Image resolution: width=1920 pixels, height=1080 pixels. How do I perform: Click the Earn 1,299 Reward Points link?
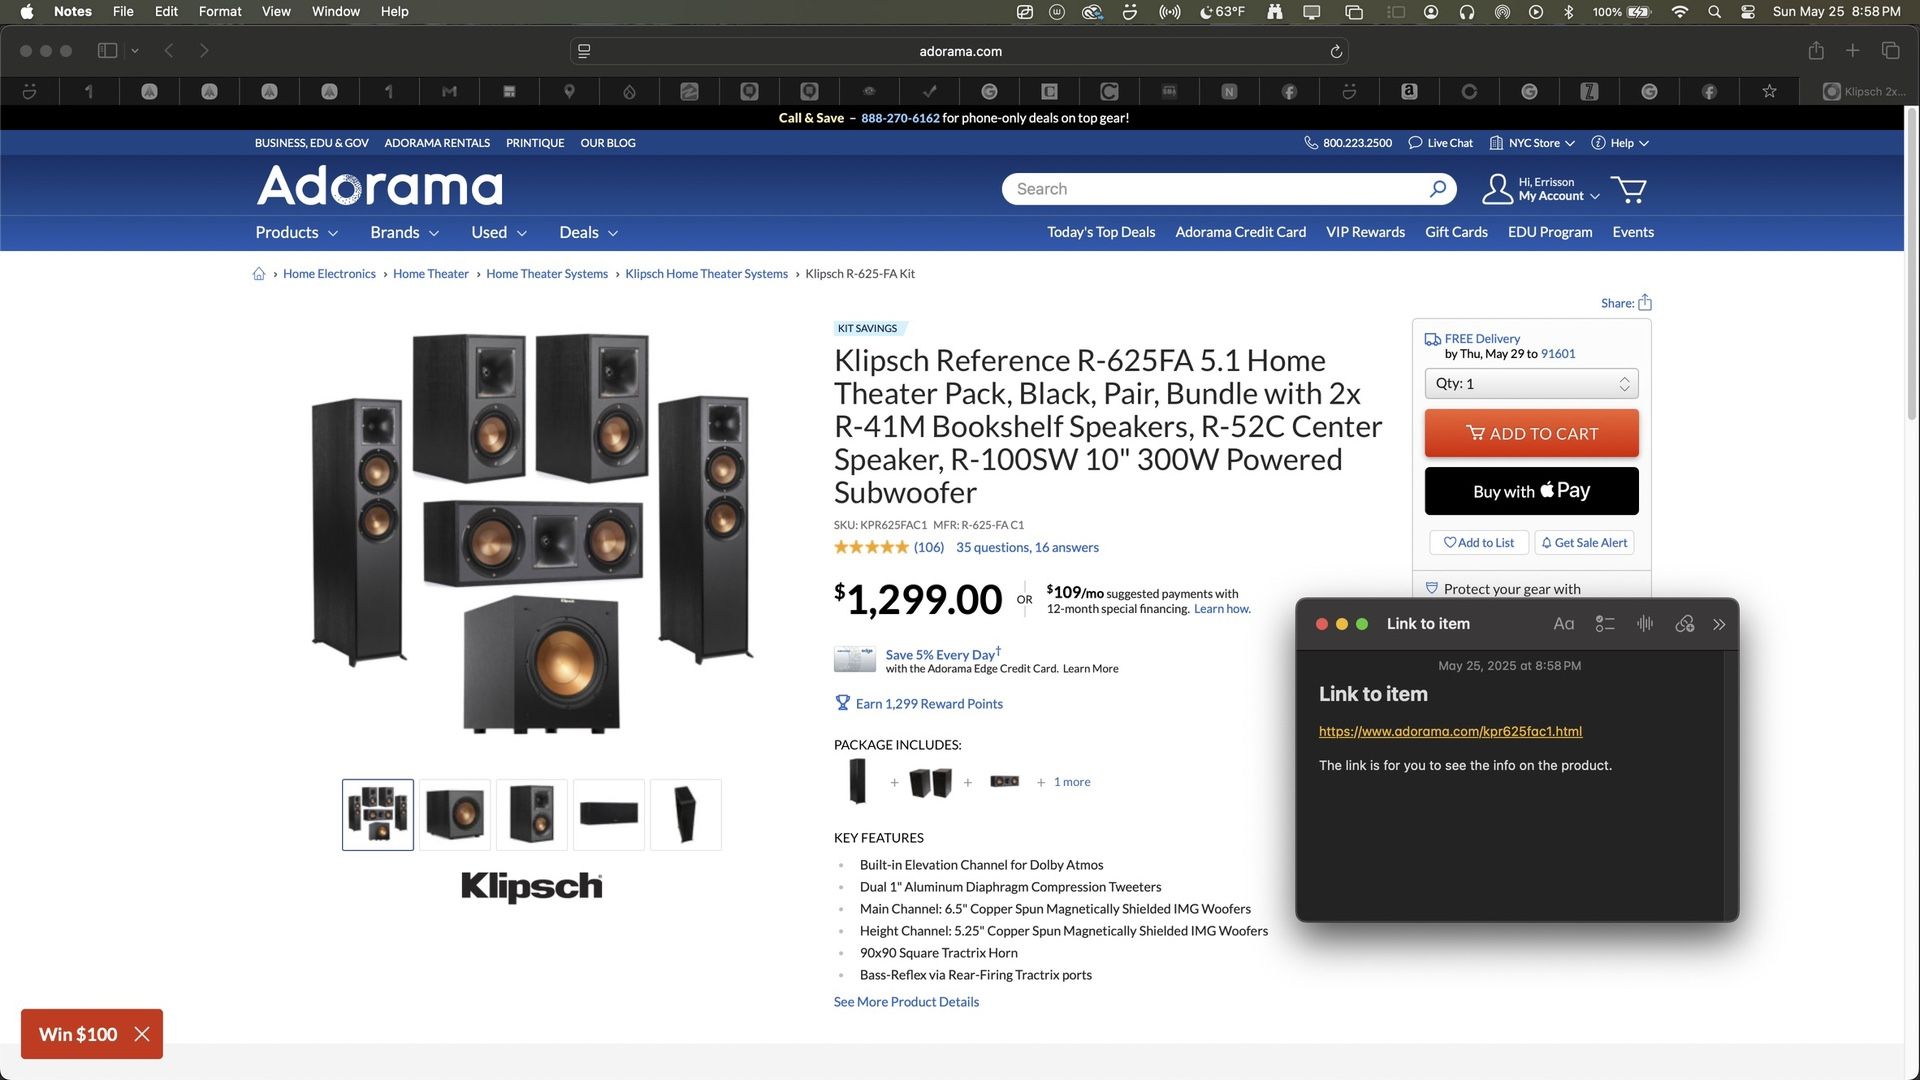(918, 704)
